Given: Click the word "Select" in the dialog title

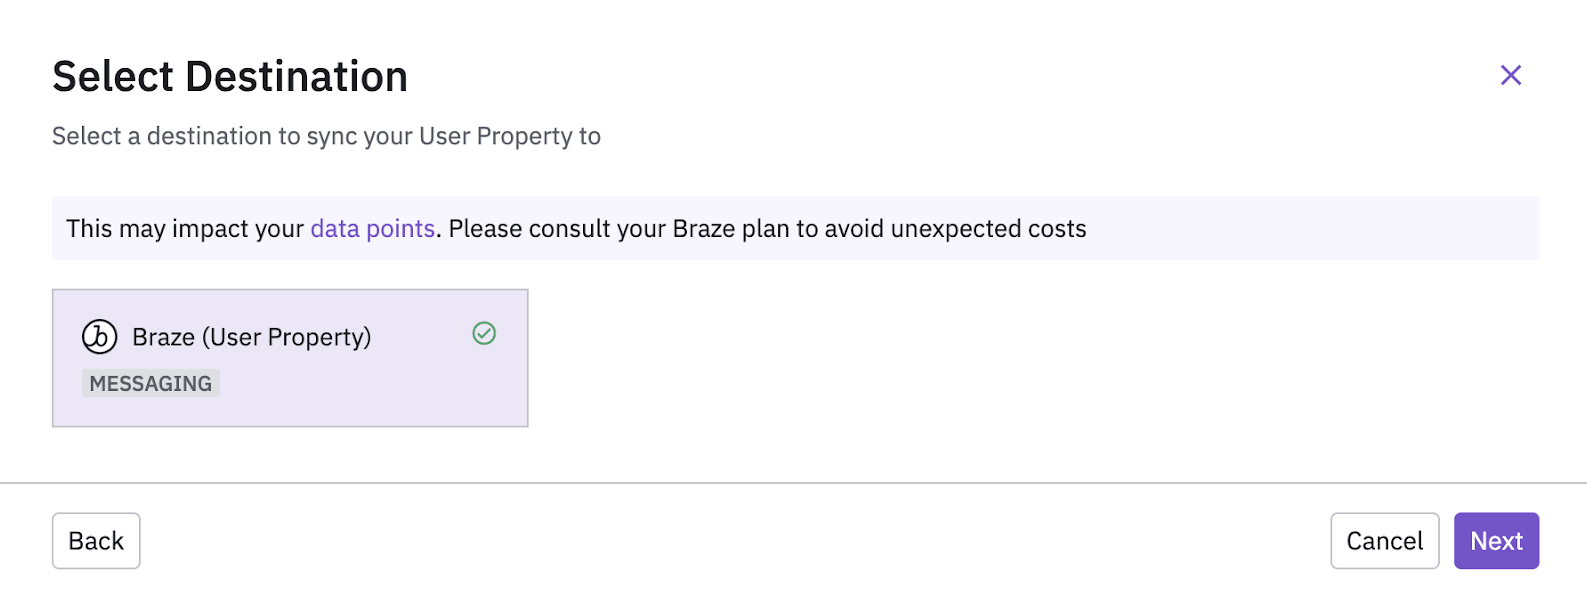Looking at the screenshot, I should [112, 77].
